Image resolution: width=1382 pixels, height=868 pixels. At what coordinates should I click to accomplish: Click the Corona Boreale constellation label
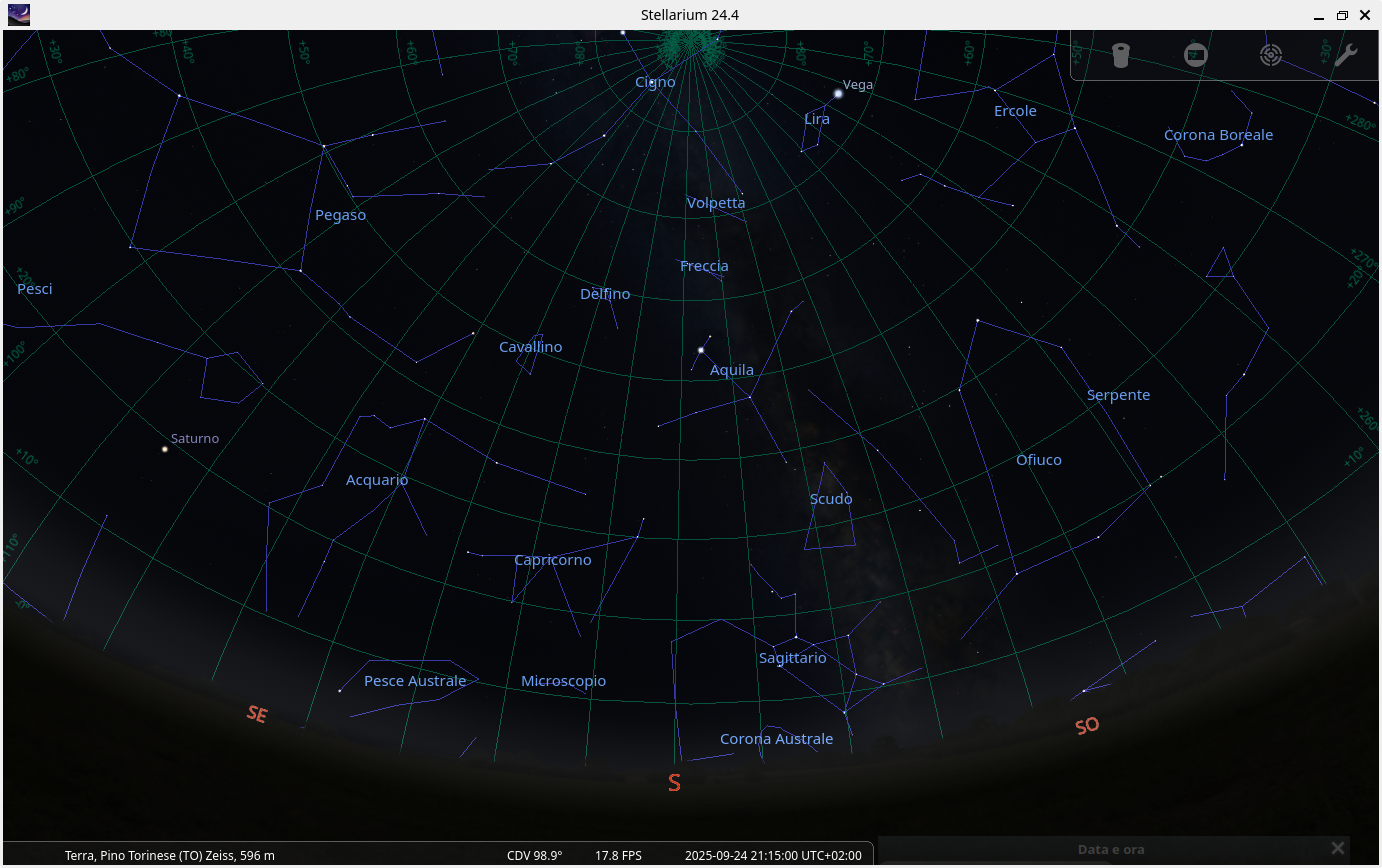click(1218, 134)
